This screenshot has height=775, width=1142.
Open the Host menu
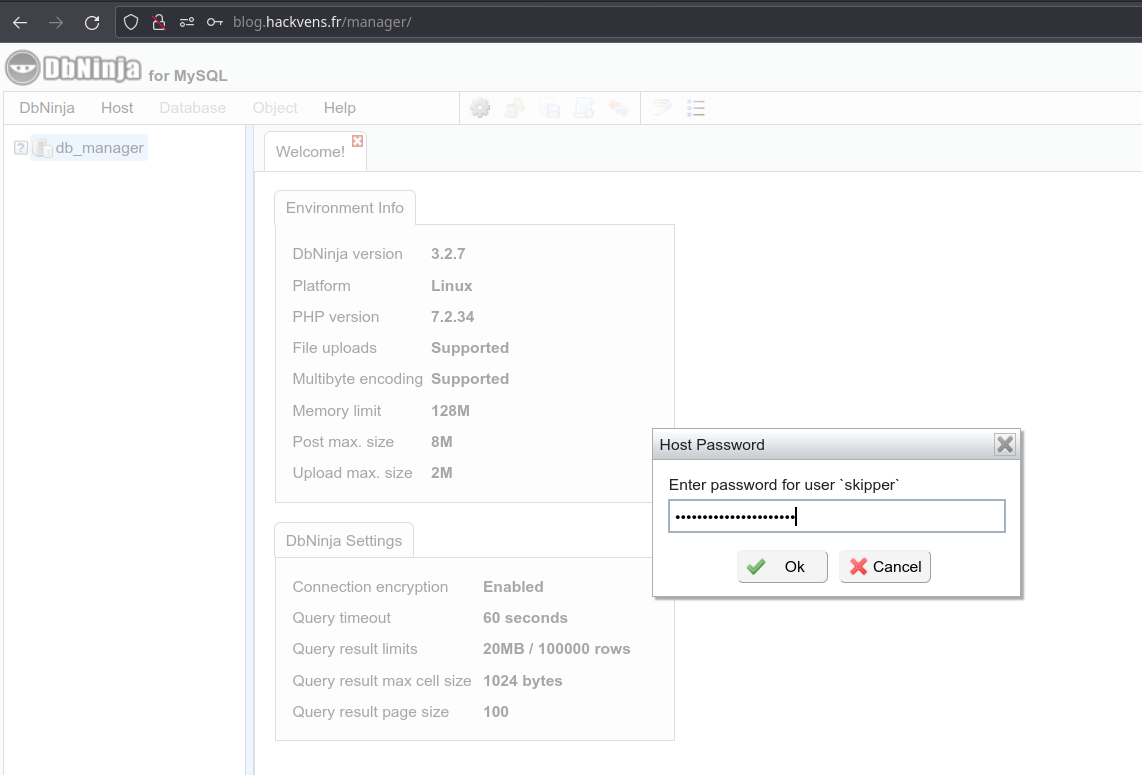[x=117, y=108]
